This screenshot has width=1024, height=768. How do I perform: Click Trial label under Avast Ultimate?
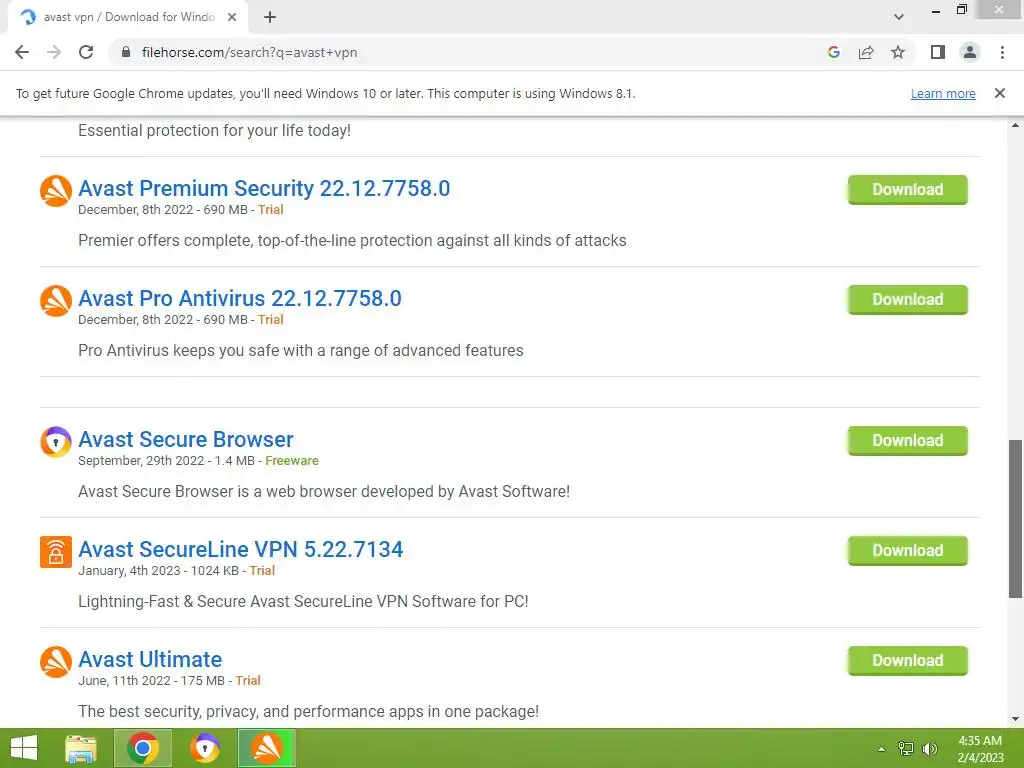pos(248,680)
